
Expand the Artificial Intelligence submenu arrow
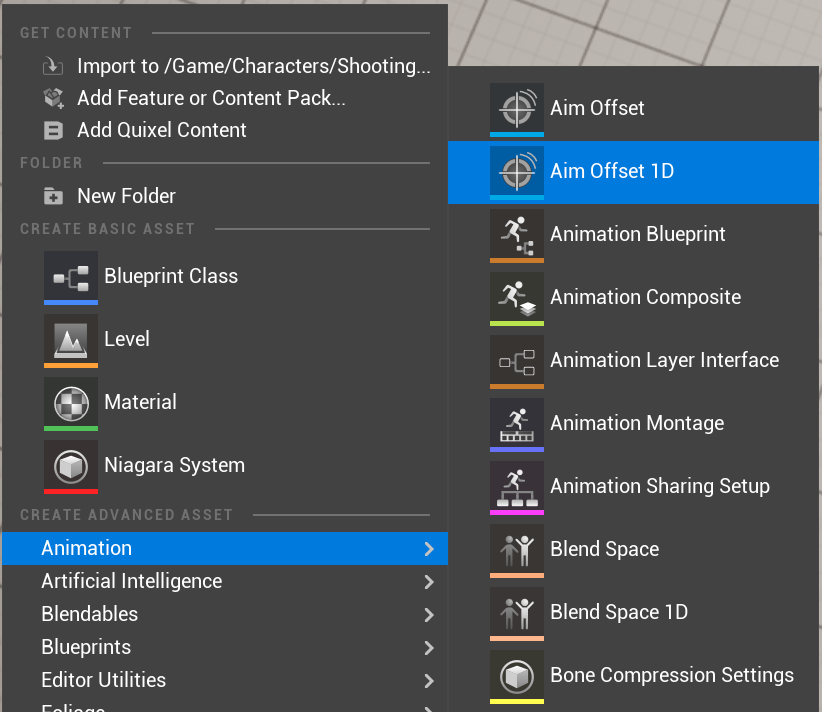click(429, 581)
